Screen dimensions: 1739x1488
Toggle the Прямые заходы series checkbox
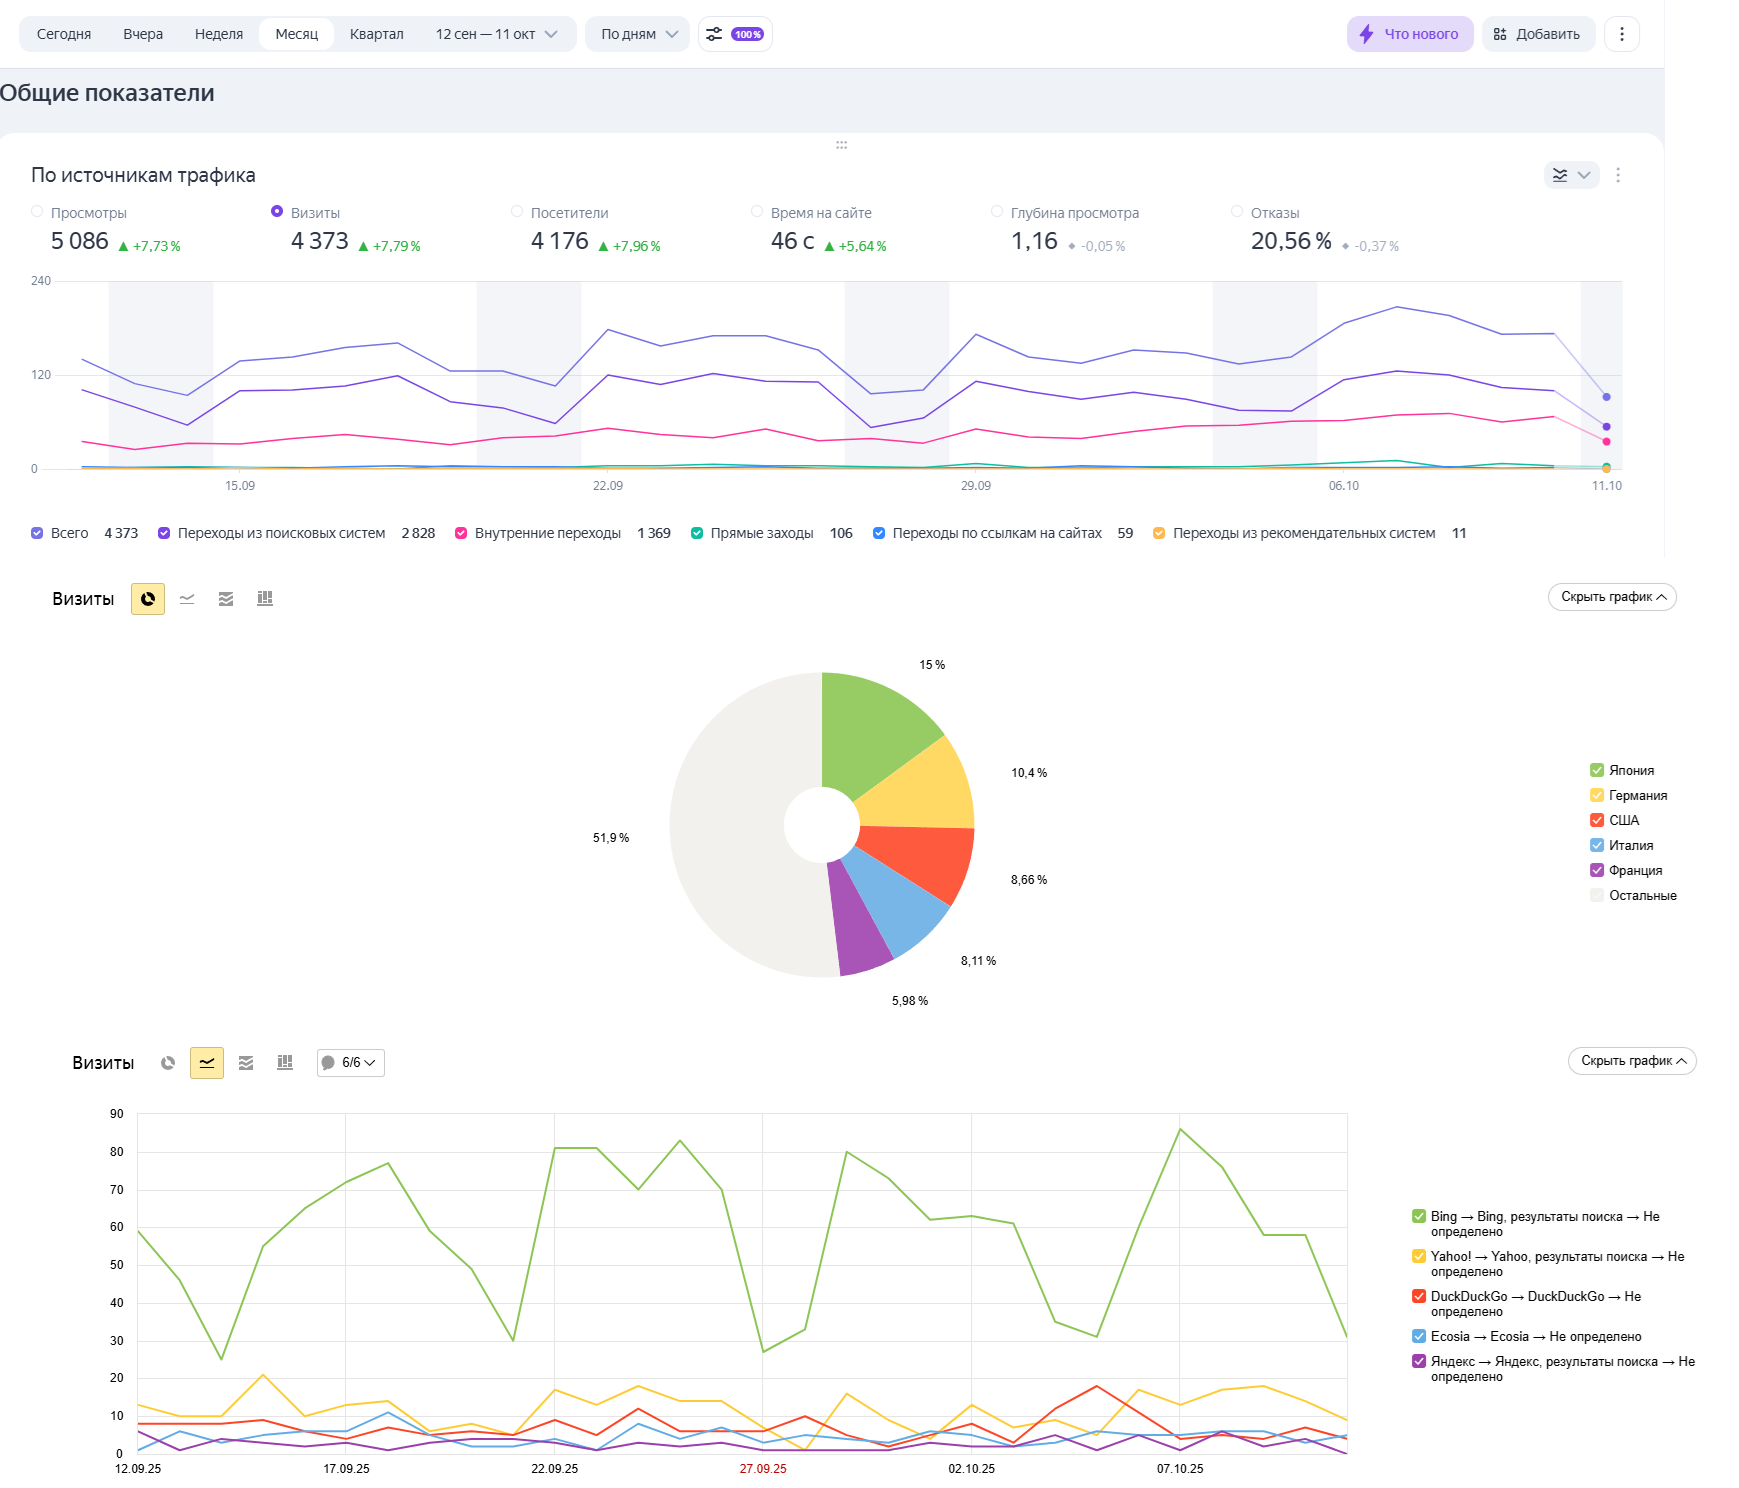pyautogui.click(x=697, y=533)
